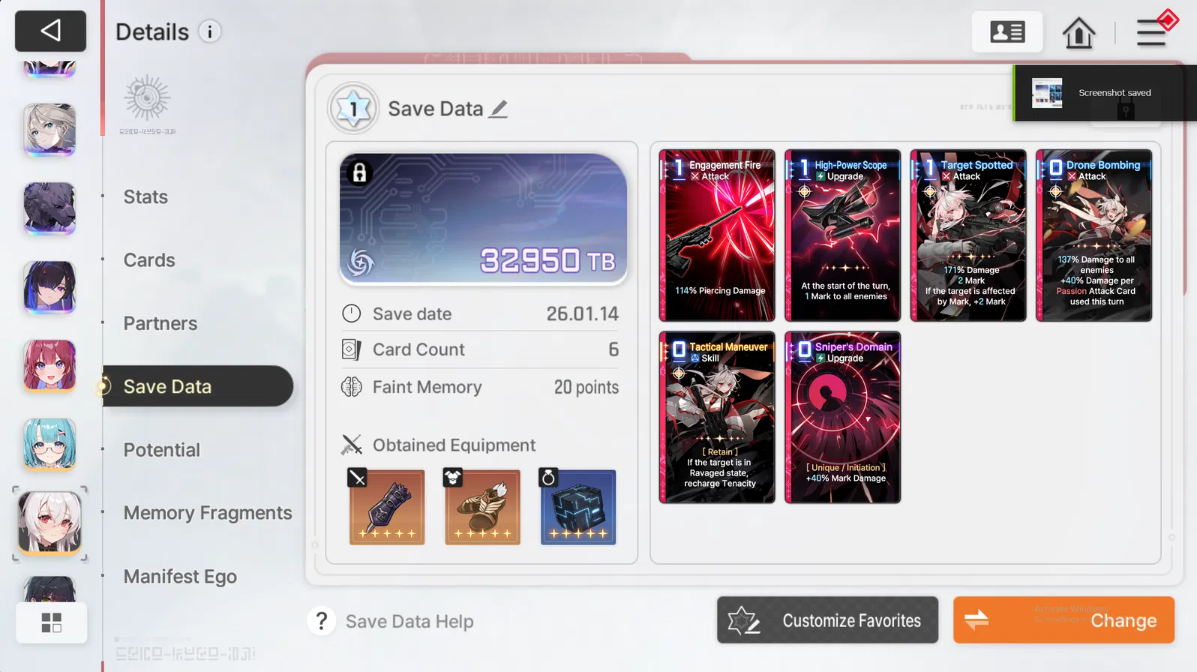This screenshot has height=672, width=1197.
Task: Open the hamburger menu
Action: click(x=1151, y=33)
